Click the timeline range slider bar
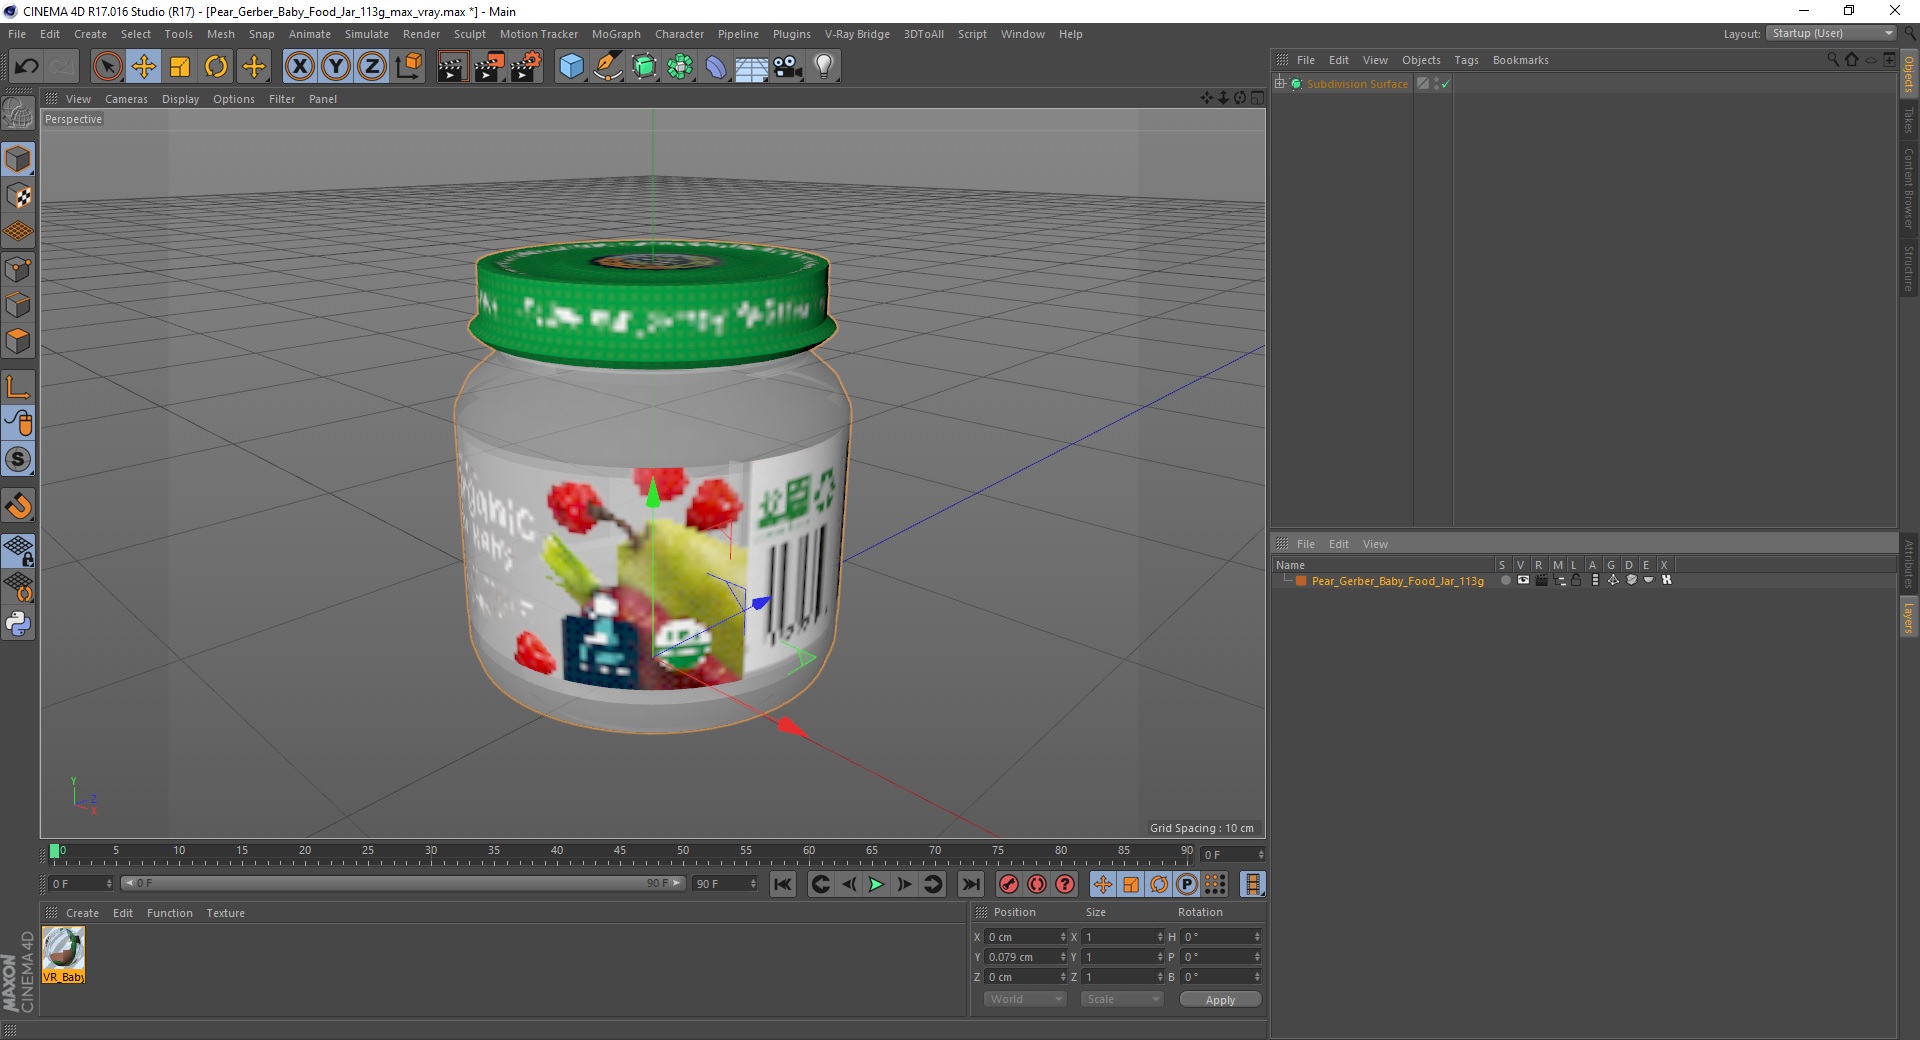The width and height of the screenshot is (1920, 1040). point(402,883)
